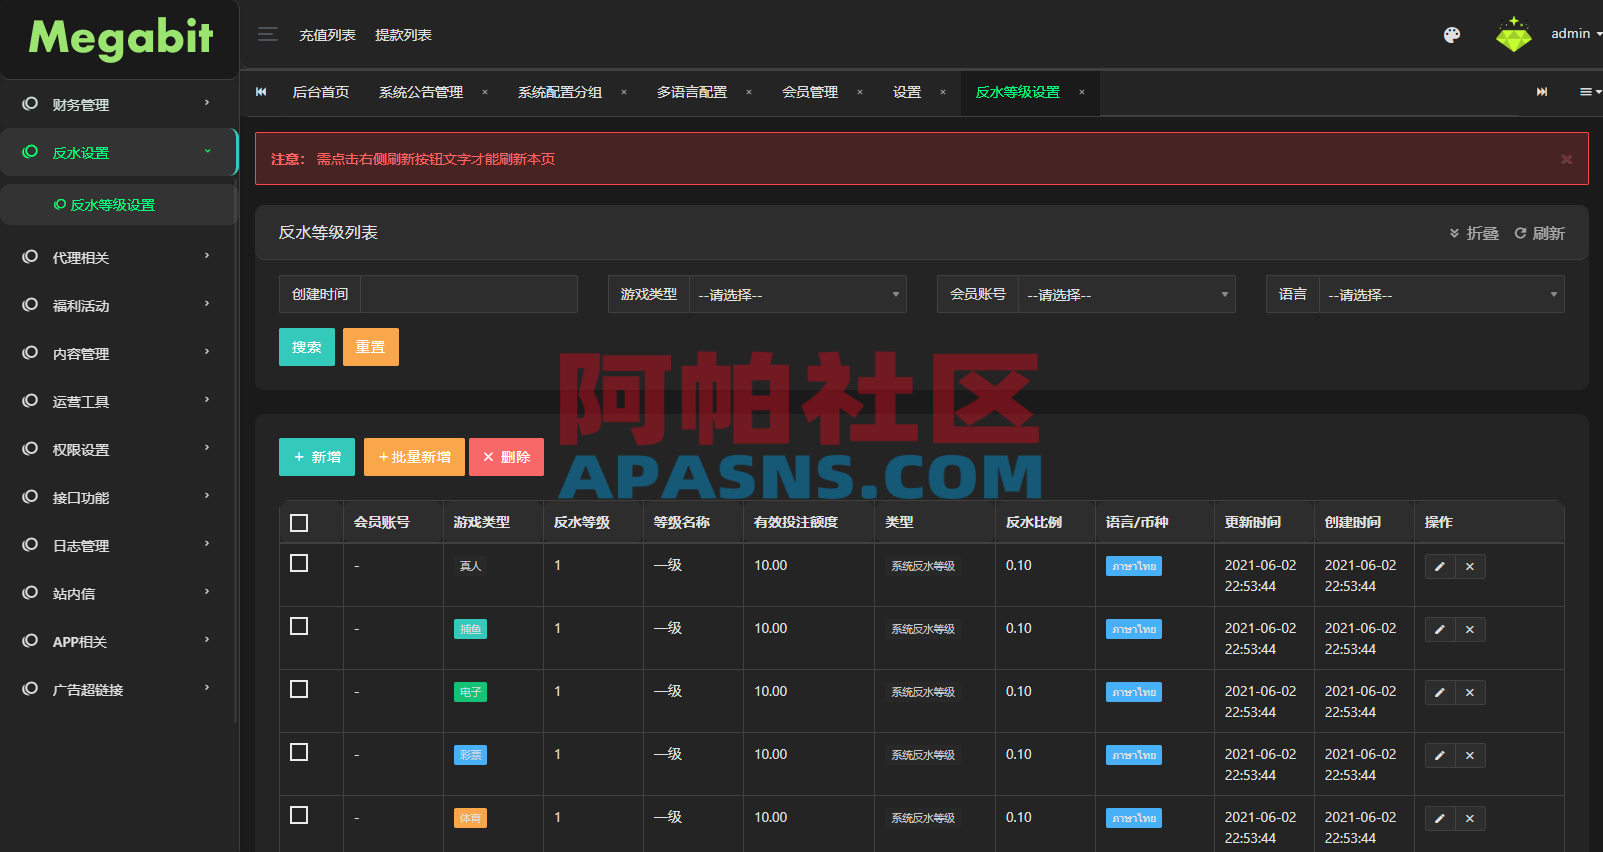Check the 真人 row checkbox
The width and height of the screenshot is (1603, 852).
pyautogui.click(x=299, y=563)
